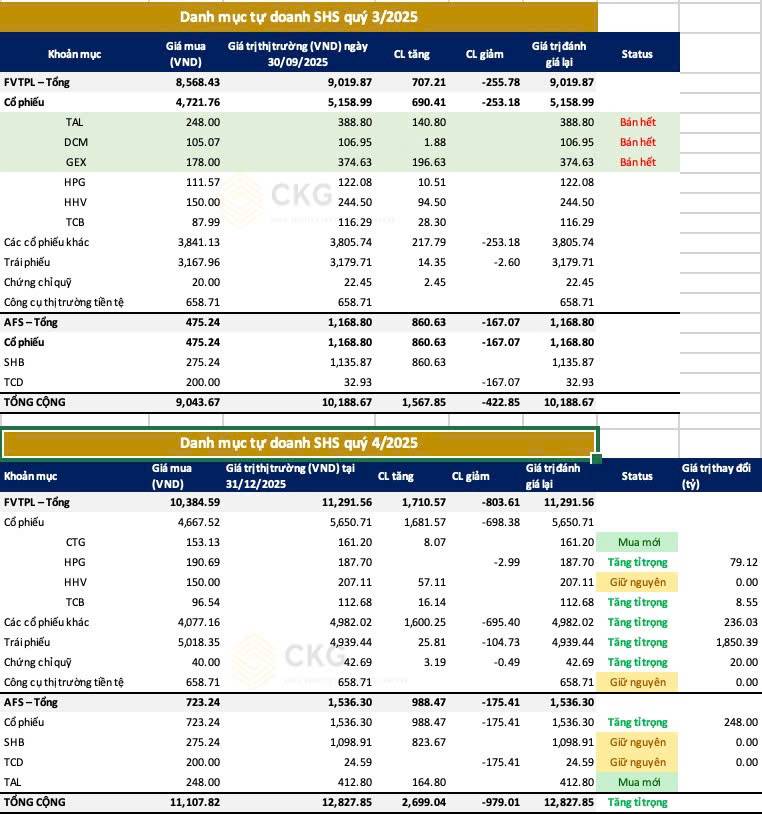Screen dimensions: 762x814
Task: Select Chứng chỉ quỹ CL giảm value -0.49
Action: pos(506,662)
